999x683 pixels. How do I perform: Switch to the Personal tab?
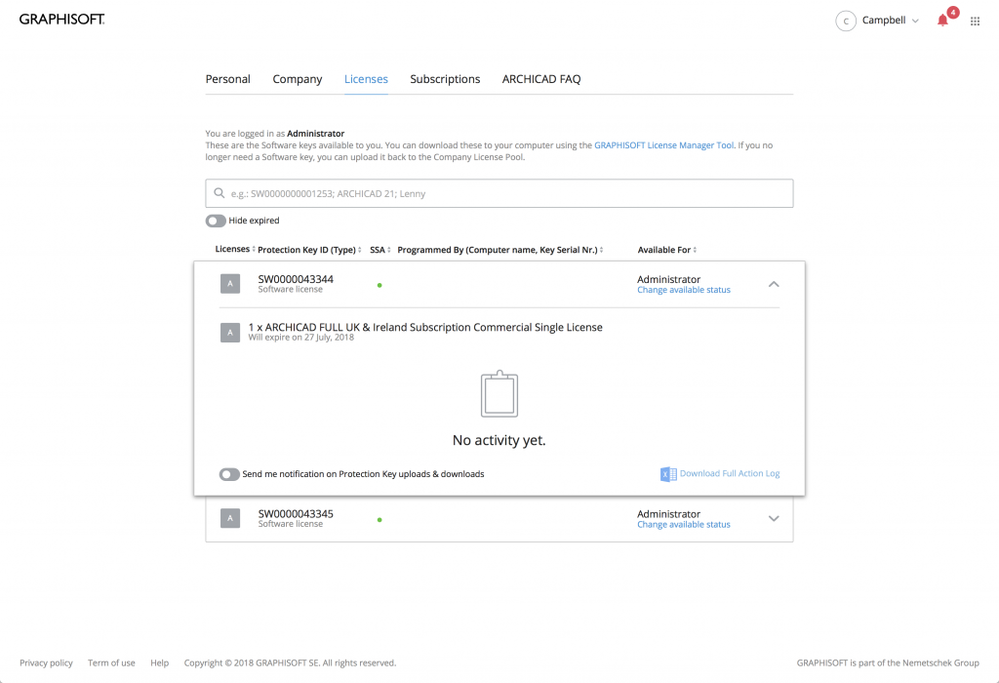227,79
